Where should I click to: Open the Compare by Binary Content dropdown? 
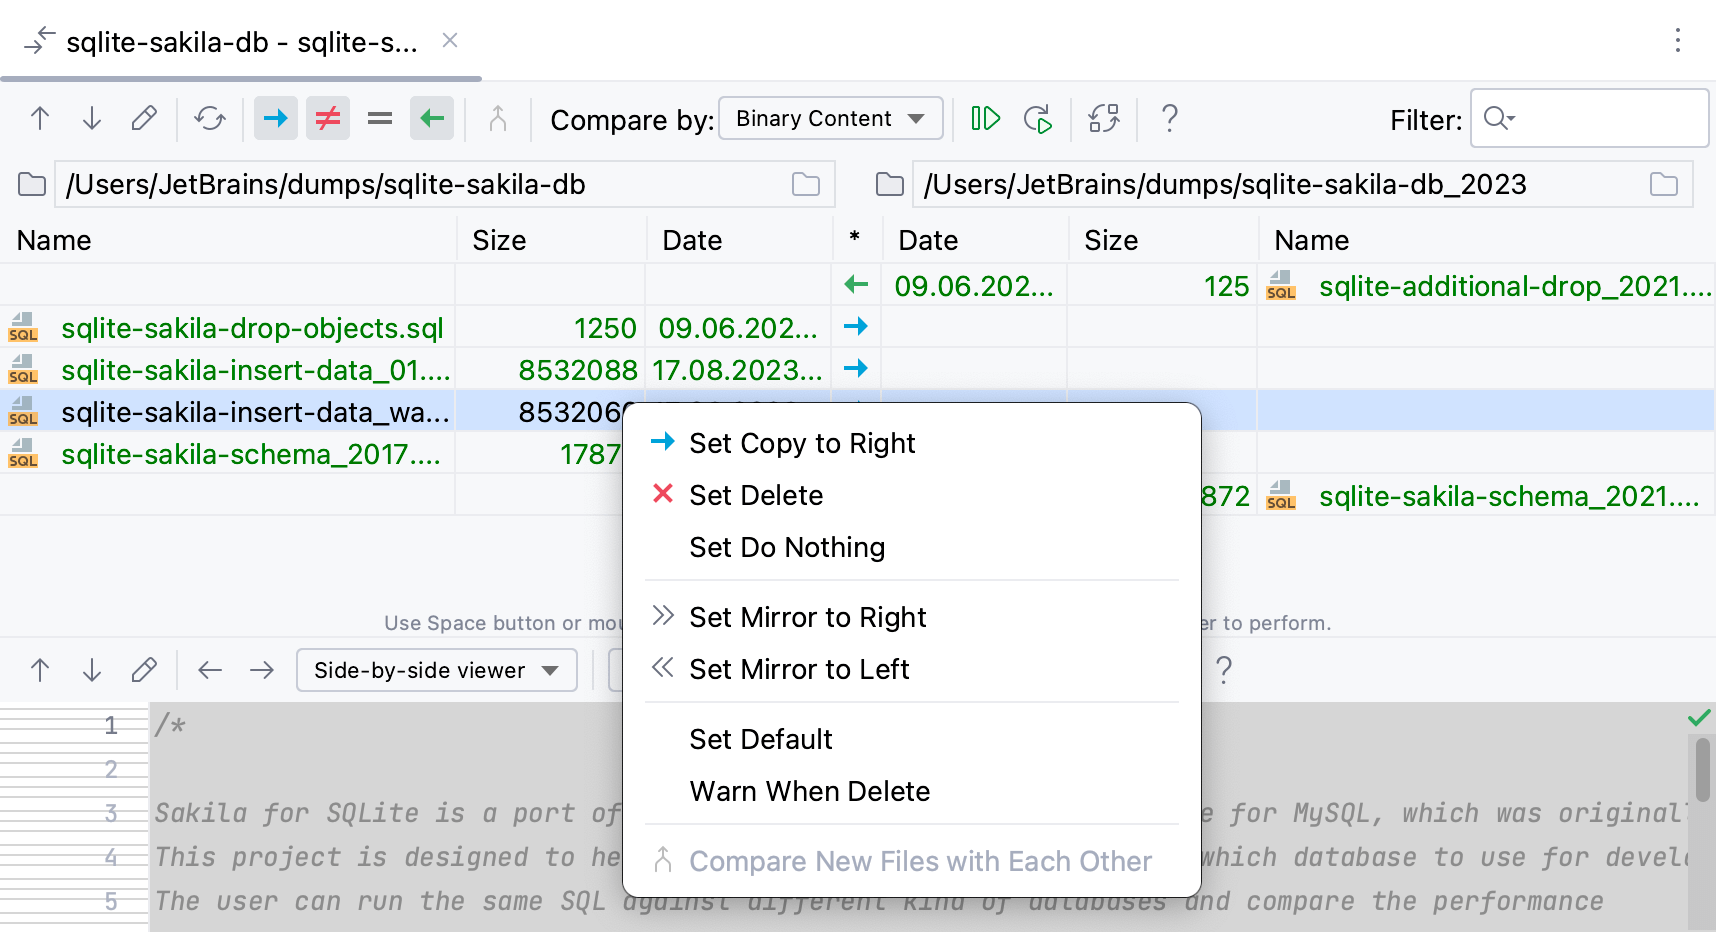pyautogui.click(x=830, y=118)
